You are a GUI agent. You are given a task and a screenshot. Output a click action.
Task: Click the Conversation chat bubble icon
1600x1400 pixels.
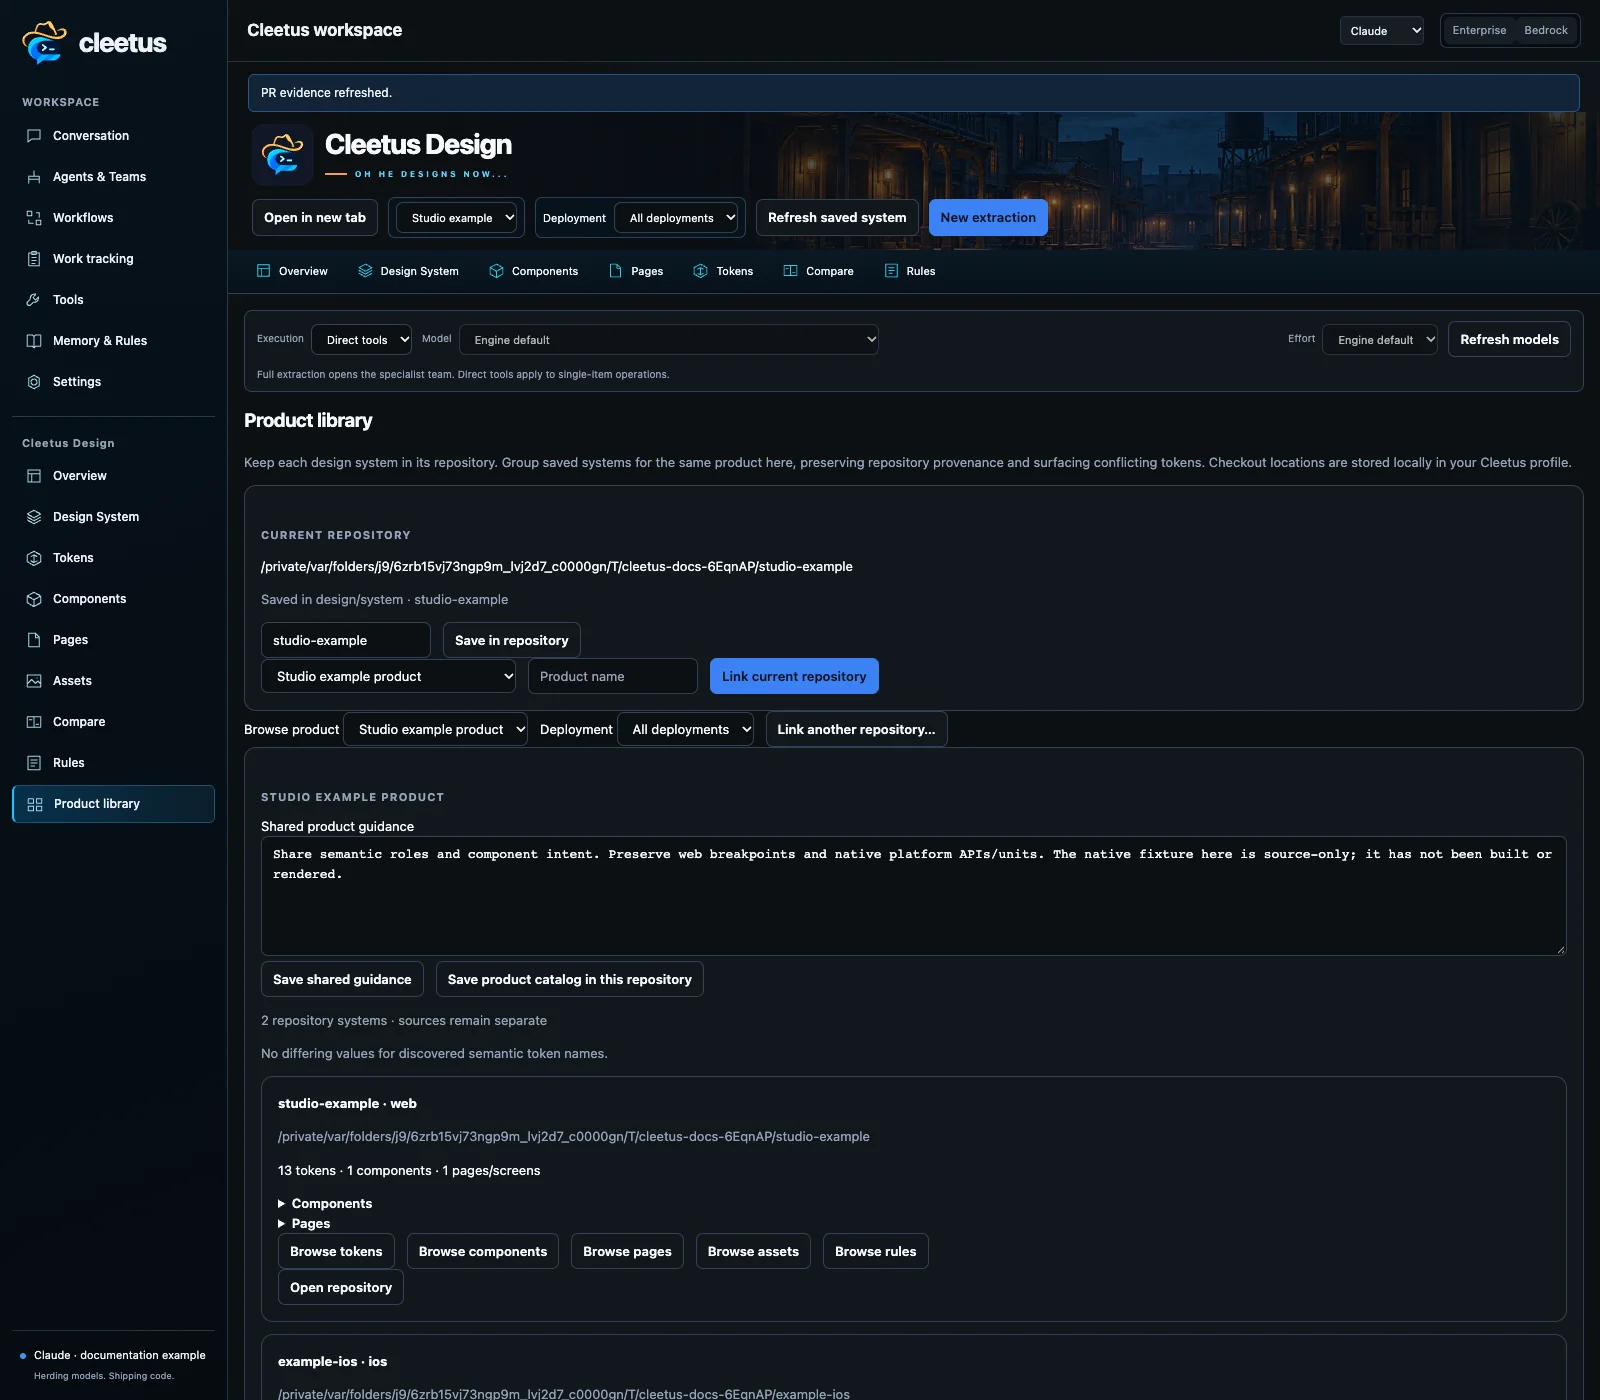coord(34,136)
